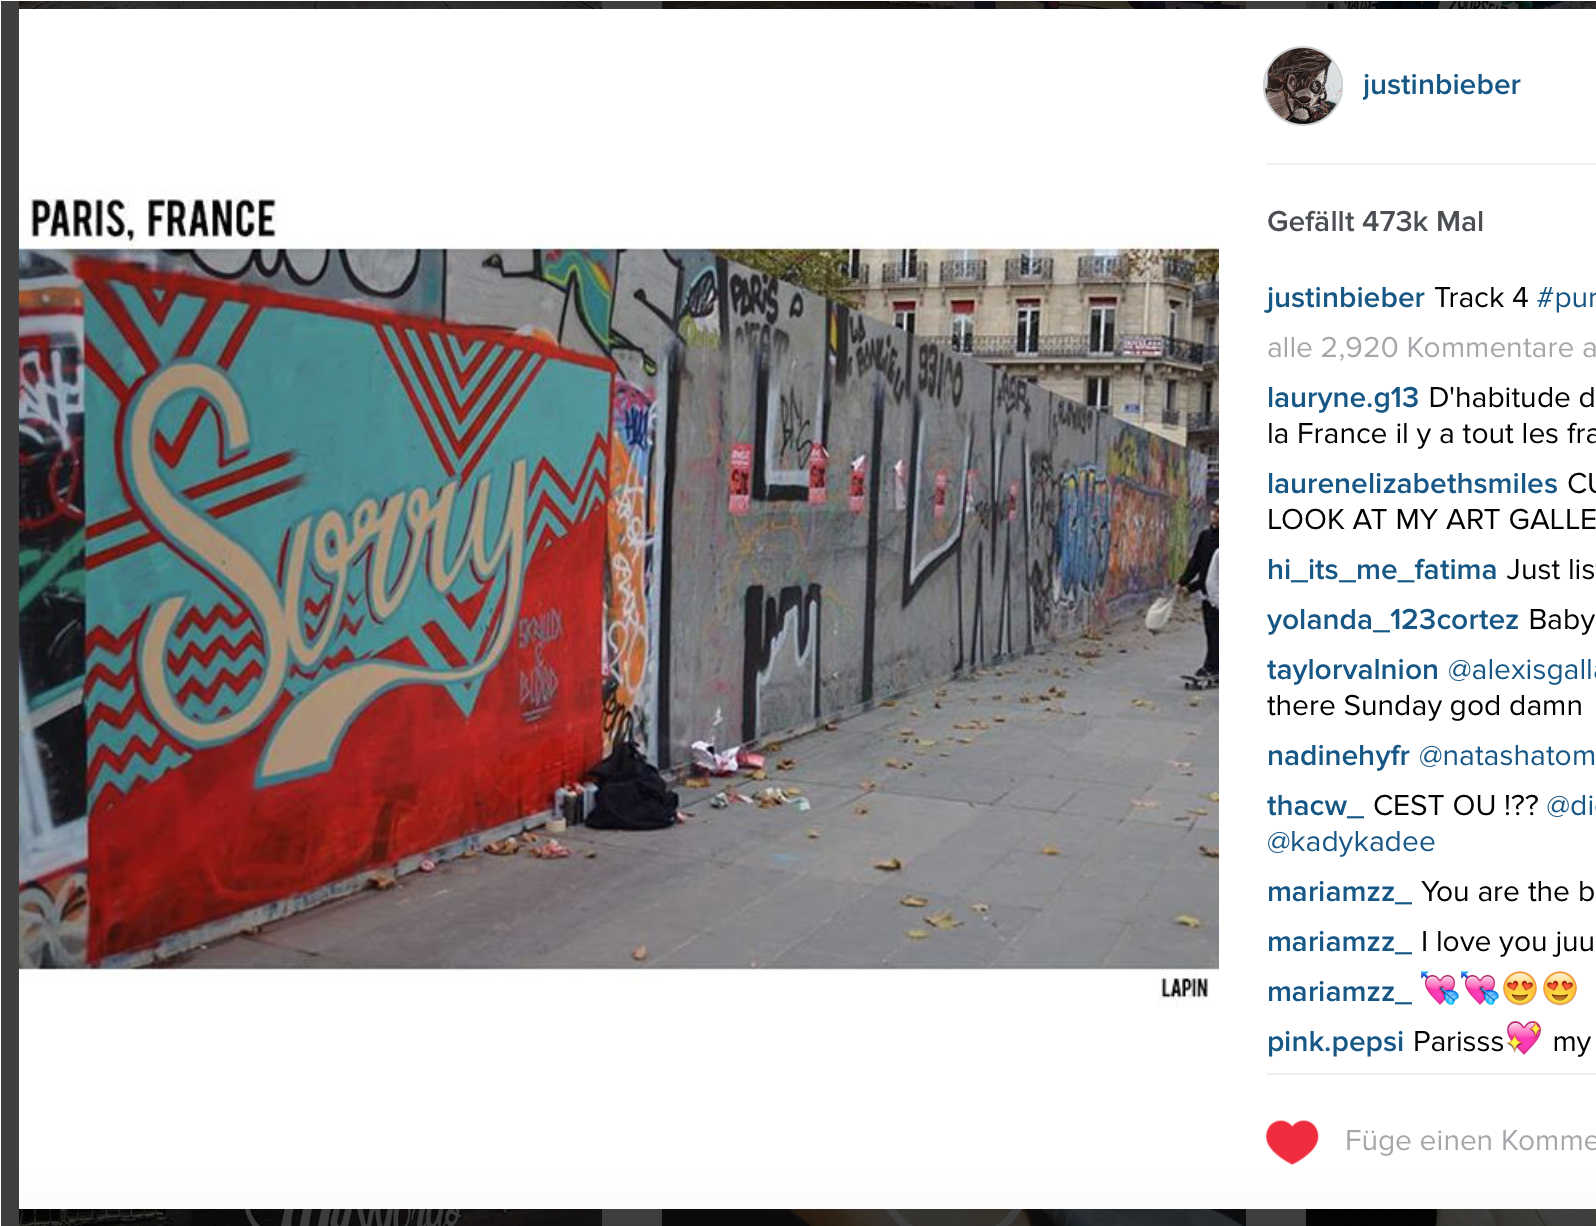Image resolution: width=1596 pixels, height=1226 pixels.
Task: Open lauryne.g13 commenter profile
Action: (x=1342, y=398)
